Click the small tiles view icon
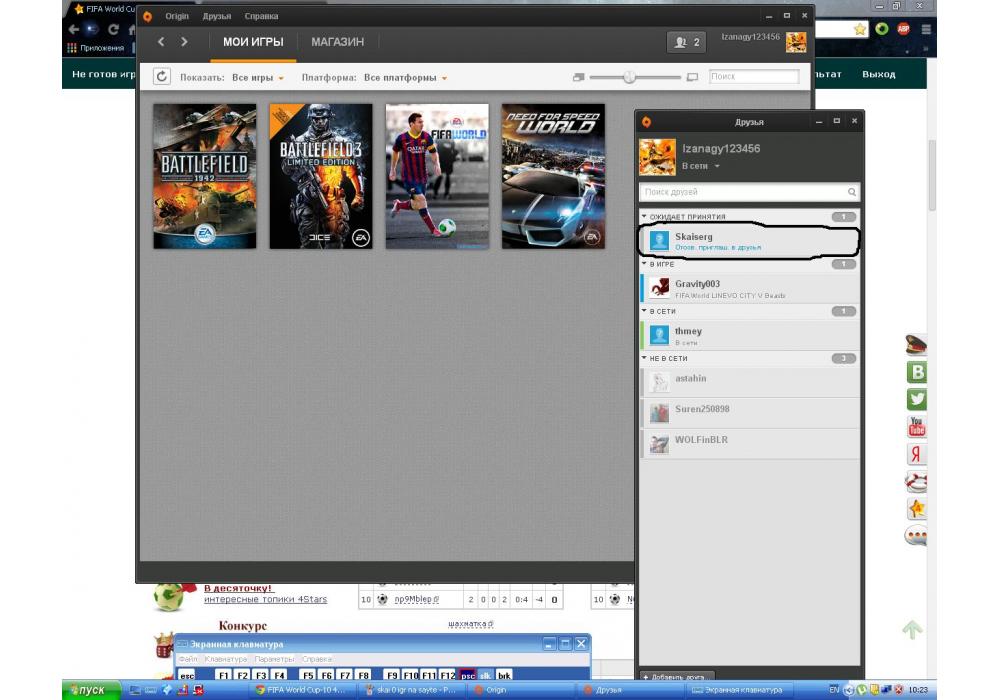 [x=578, y=77]
